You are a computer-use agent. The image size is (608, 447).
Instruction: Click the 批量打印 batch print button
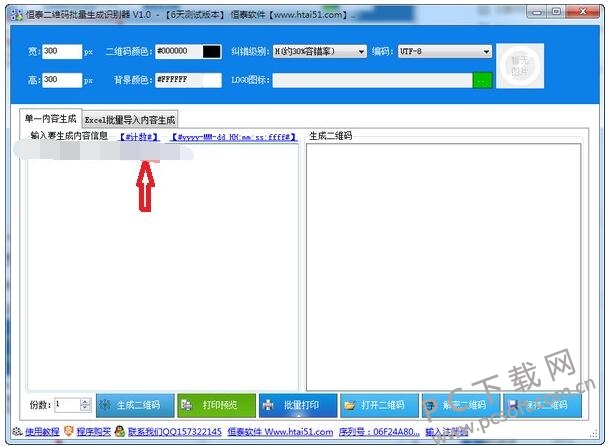tap(298, 406)
